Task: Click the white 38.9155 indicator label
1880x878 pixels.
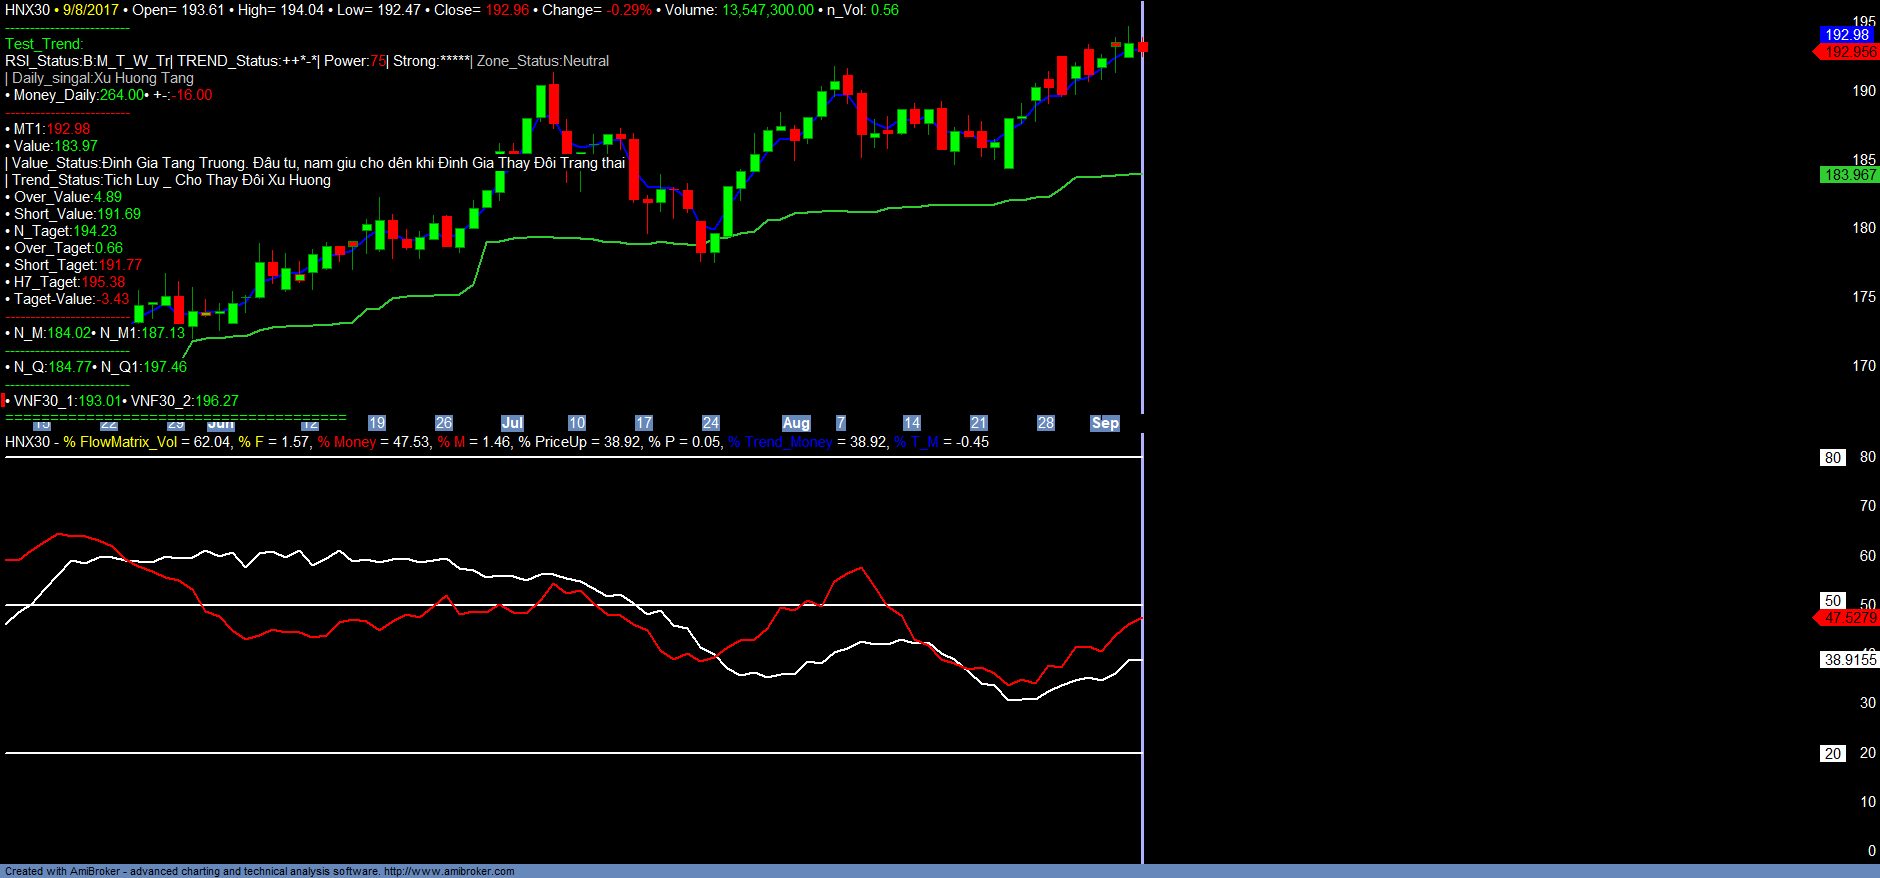Action: coord(1850,660)
